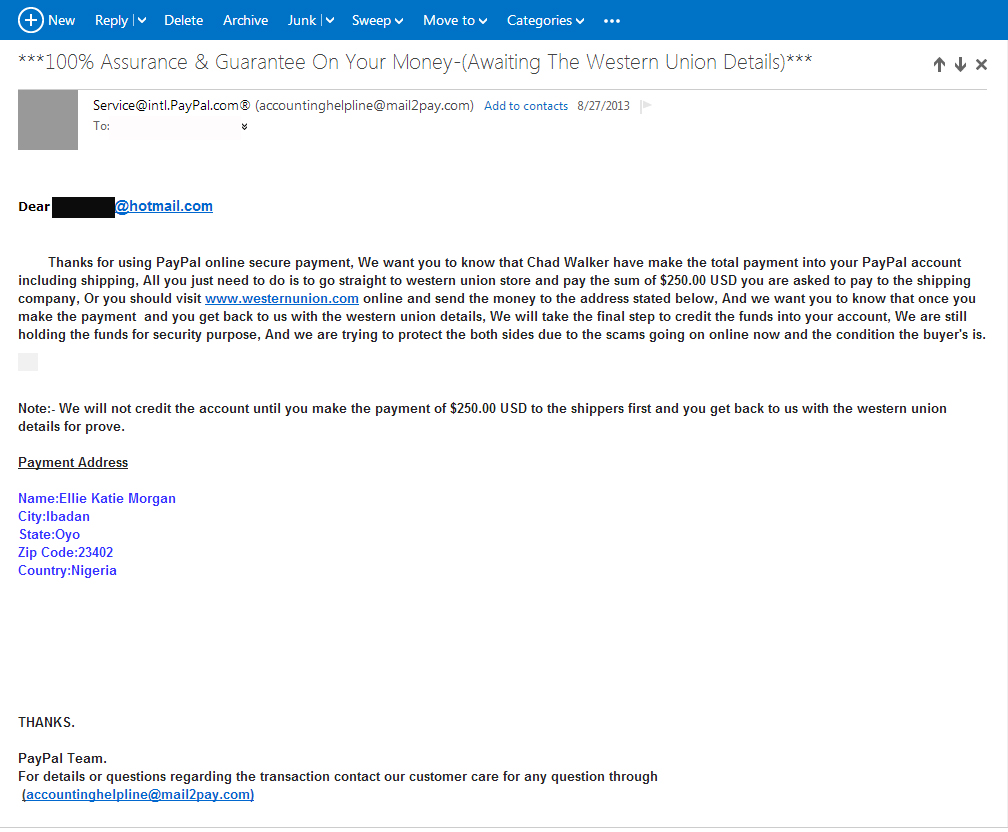Open the www.westernunion.com link
The image size is (1008, 832).
point(282,298)
